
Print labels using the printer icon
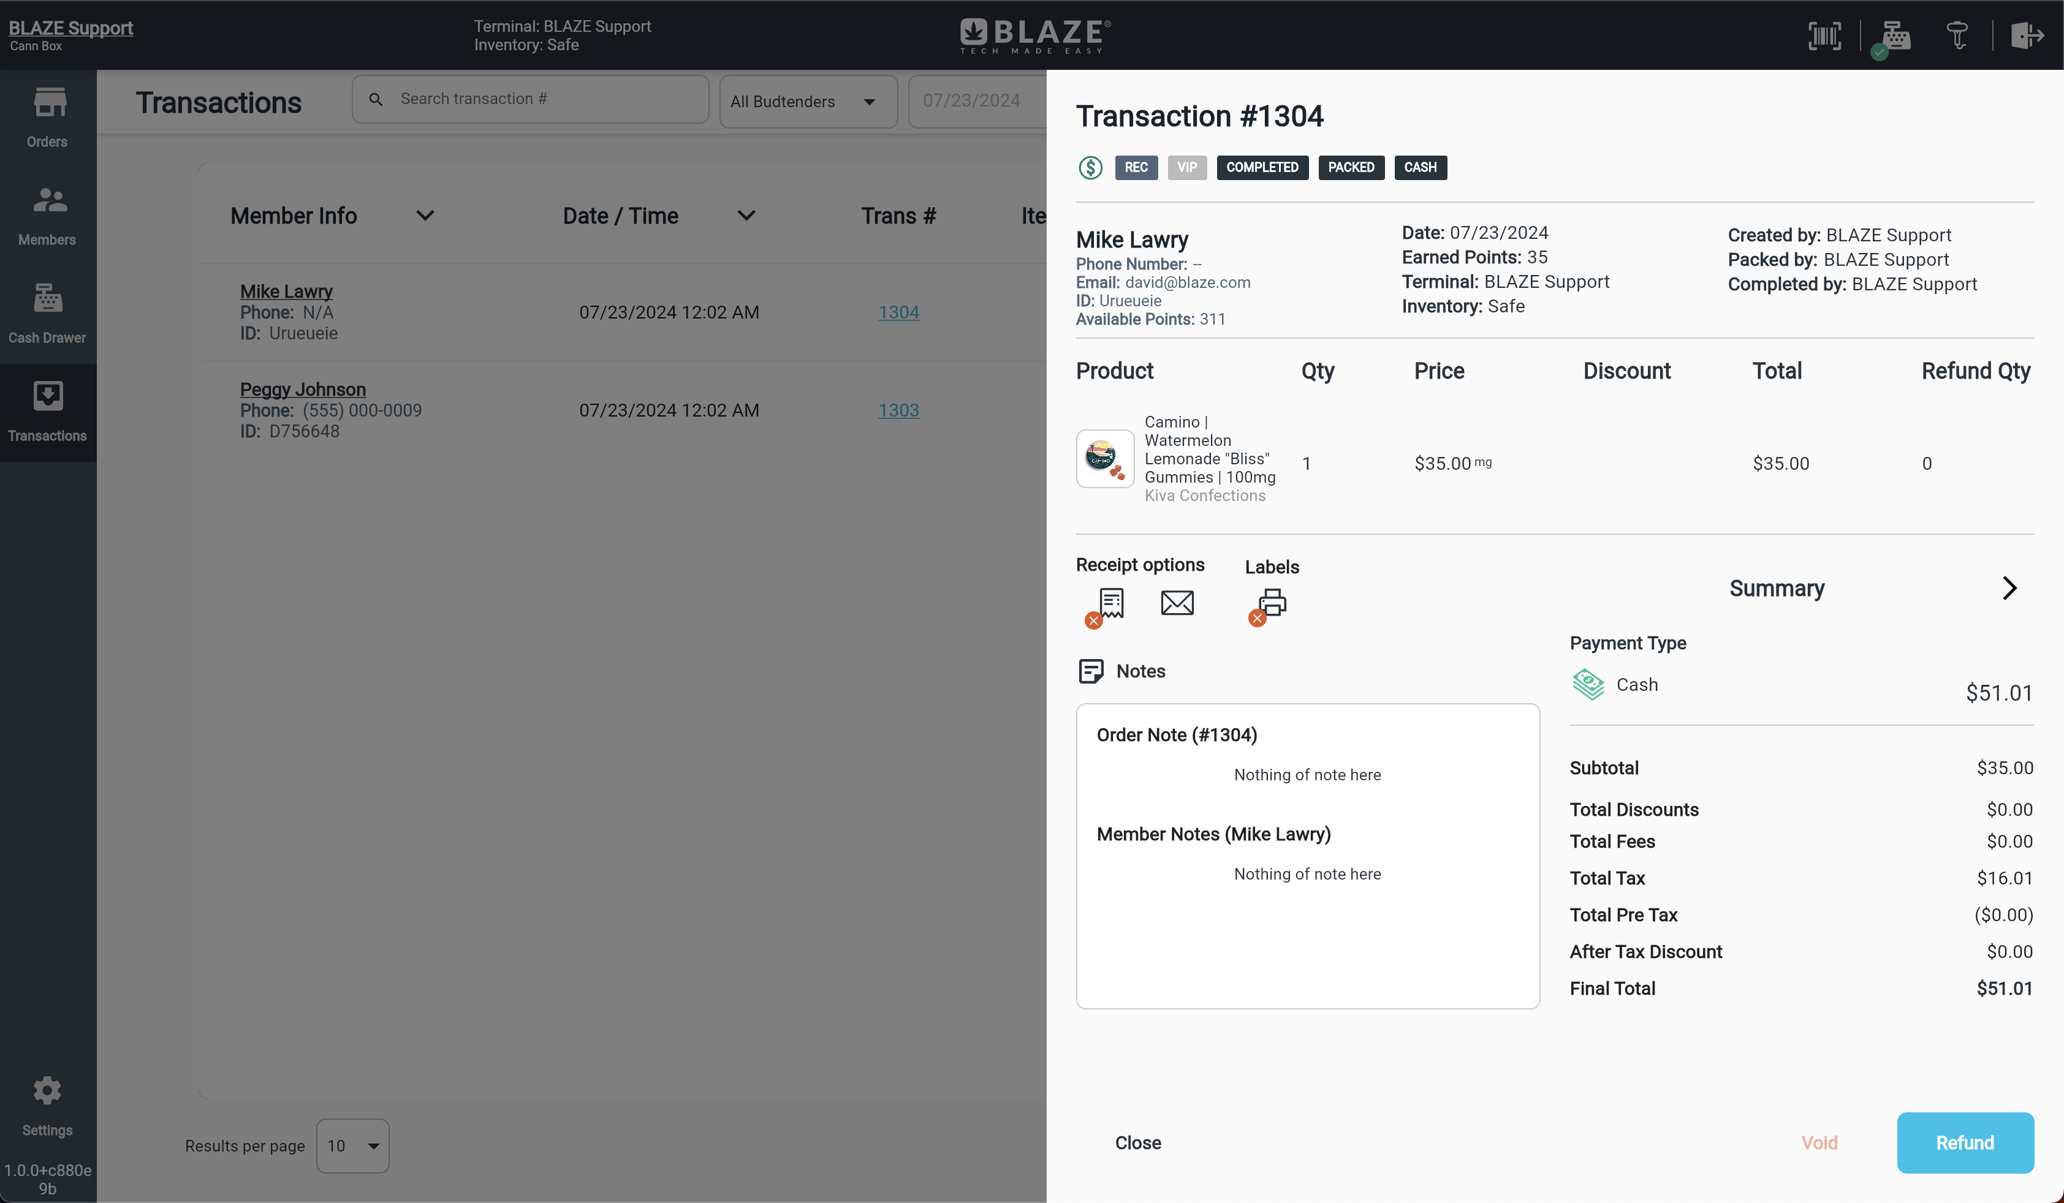point(1271,602)
